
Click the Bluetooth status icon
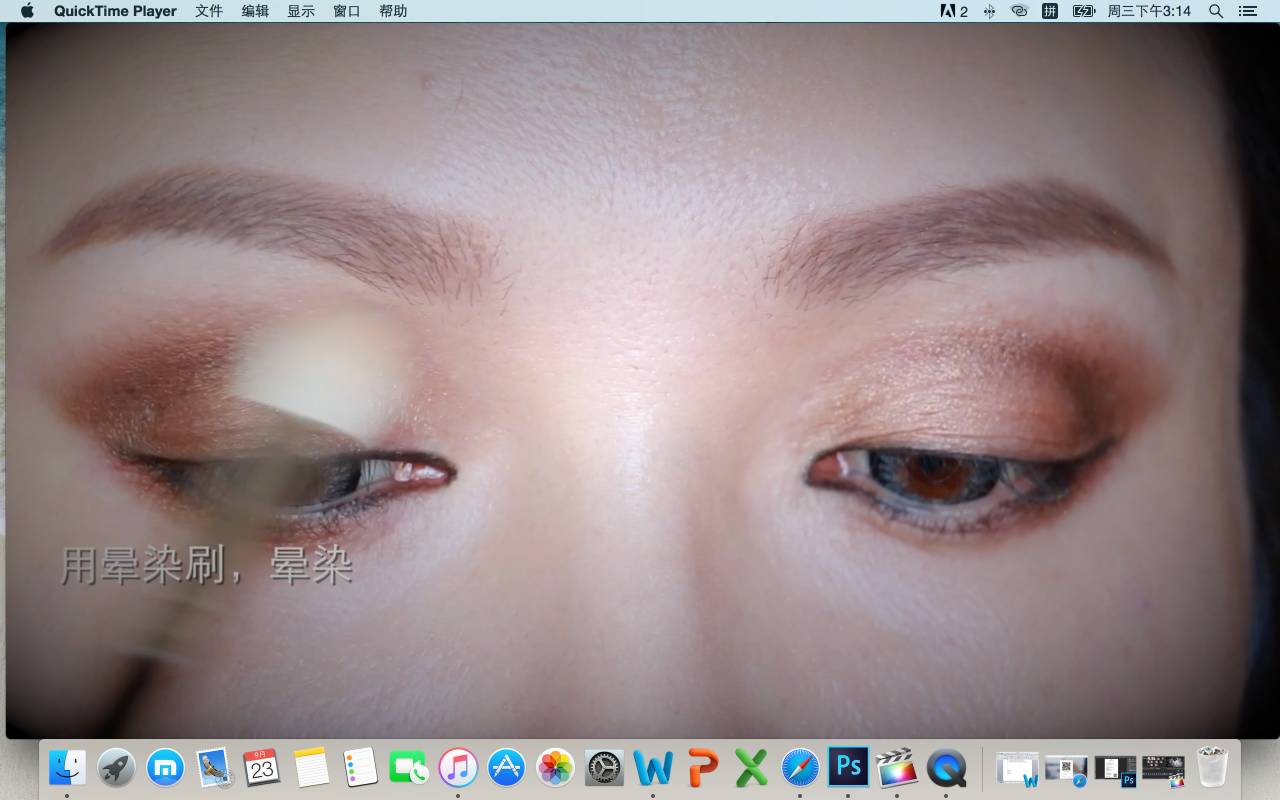point(989,11)
